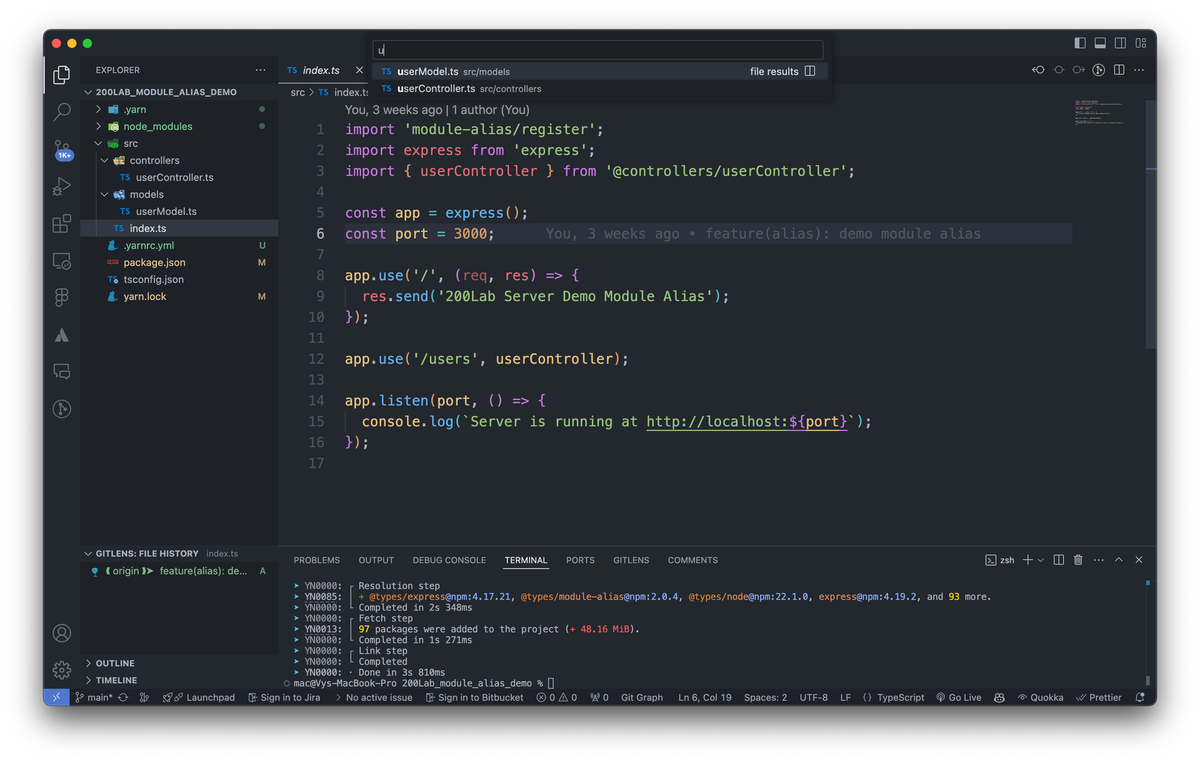Start the Go Live server
The image size is (1200, 763).
[957, 697]
